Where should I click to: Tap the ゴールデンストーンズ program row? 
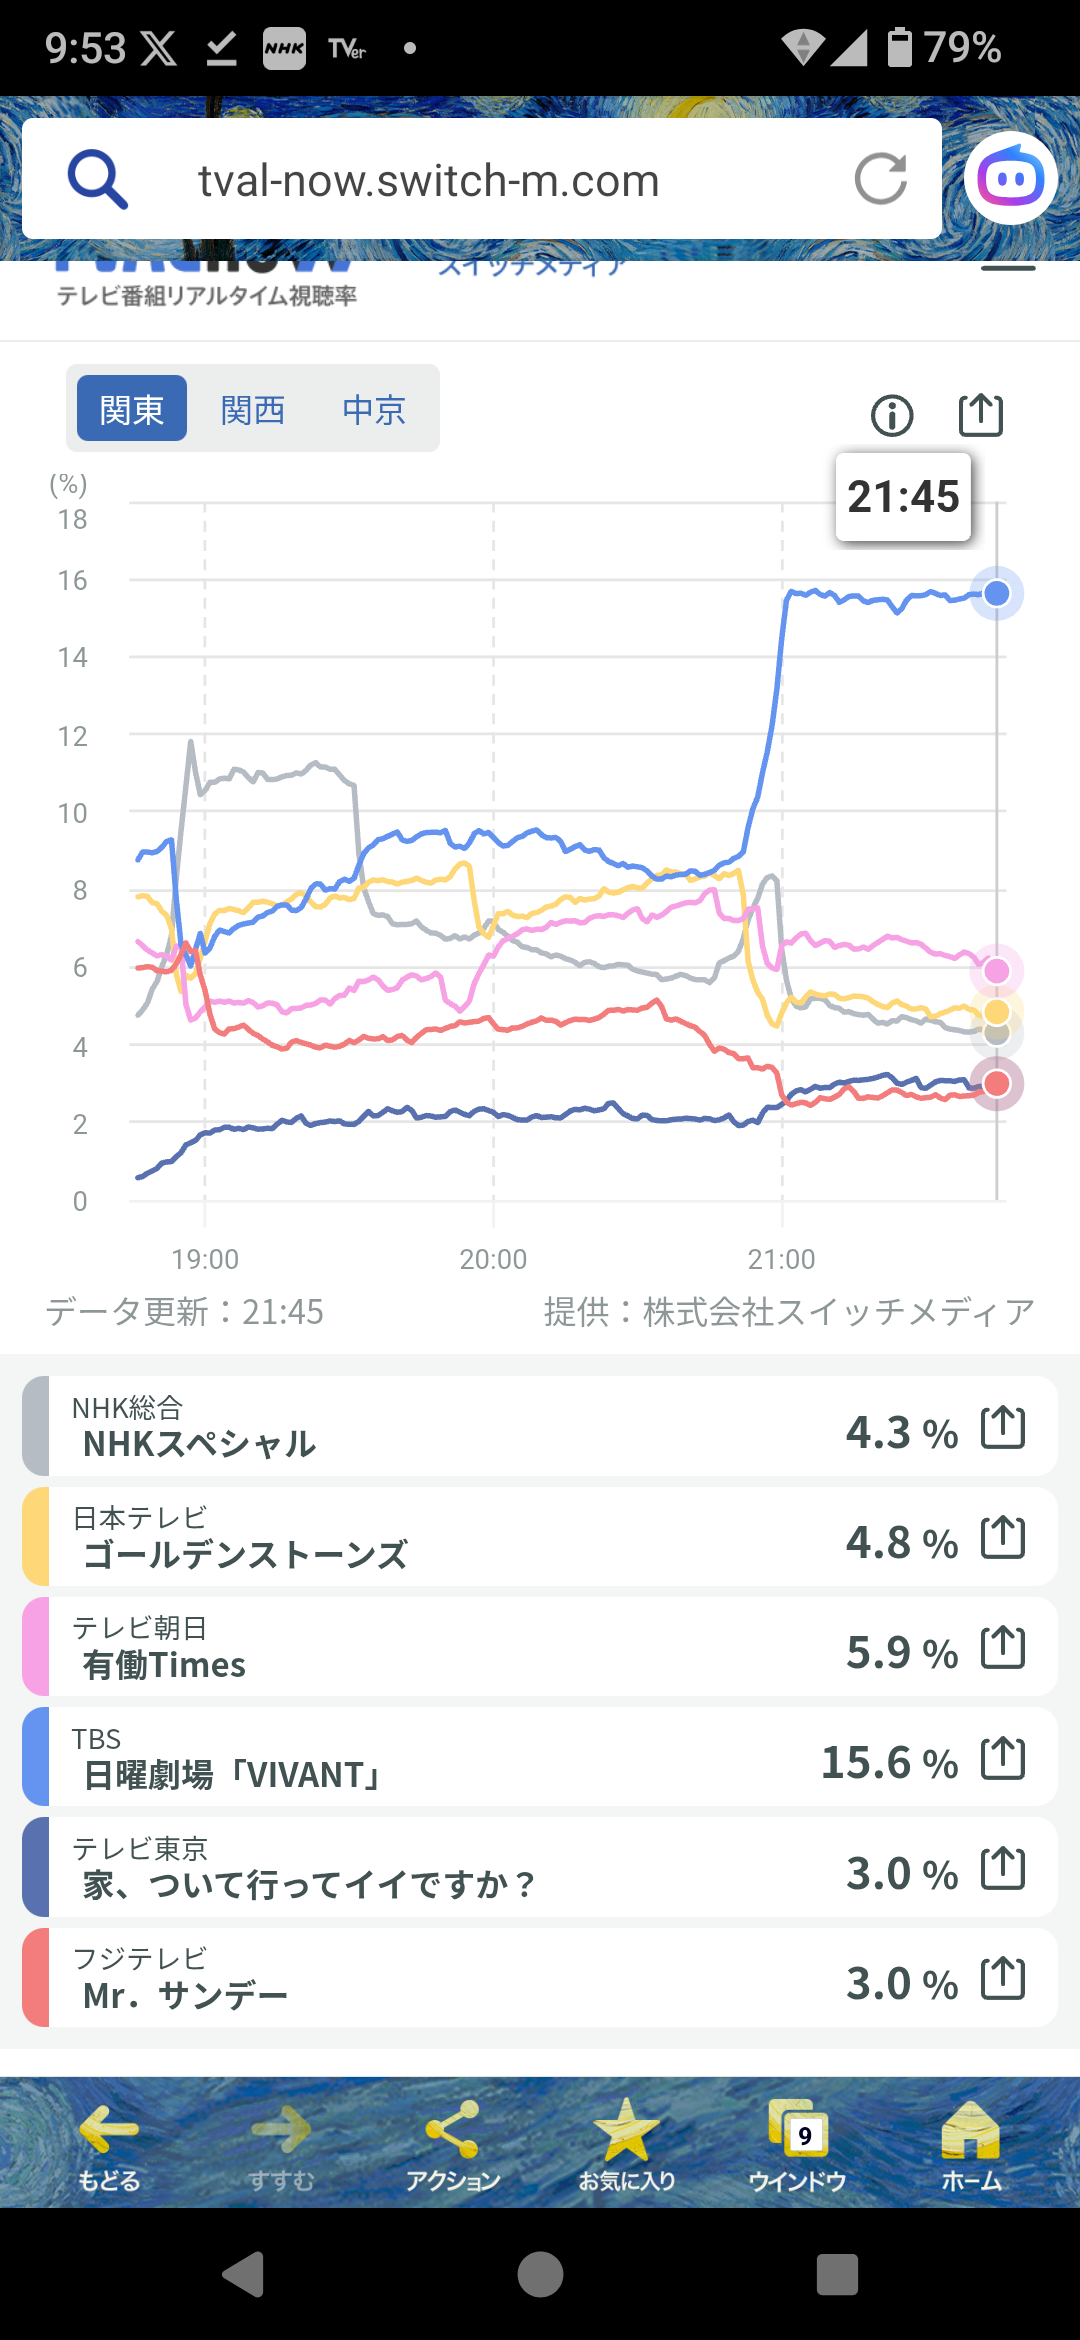pyautogui.click(x=540, y=1537)
